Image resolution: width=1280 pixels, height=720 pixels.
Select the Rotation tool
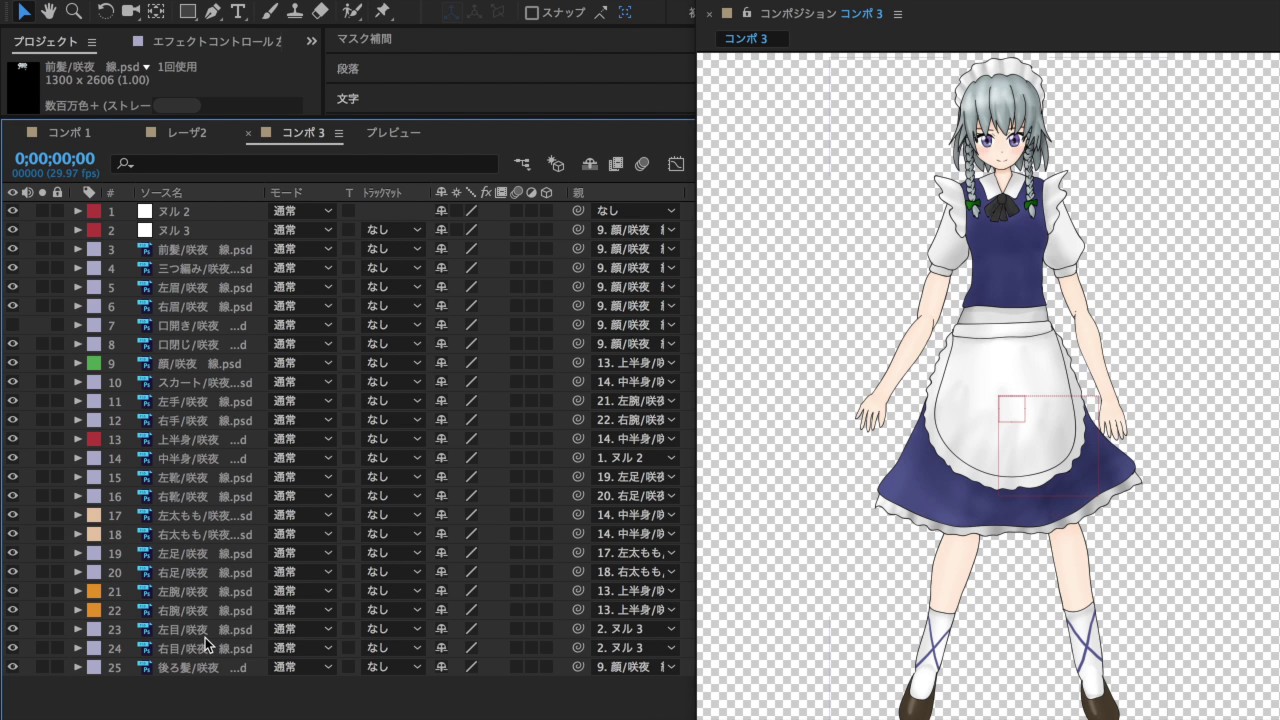click(105, 11)
